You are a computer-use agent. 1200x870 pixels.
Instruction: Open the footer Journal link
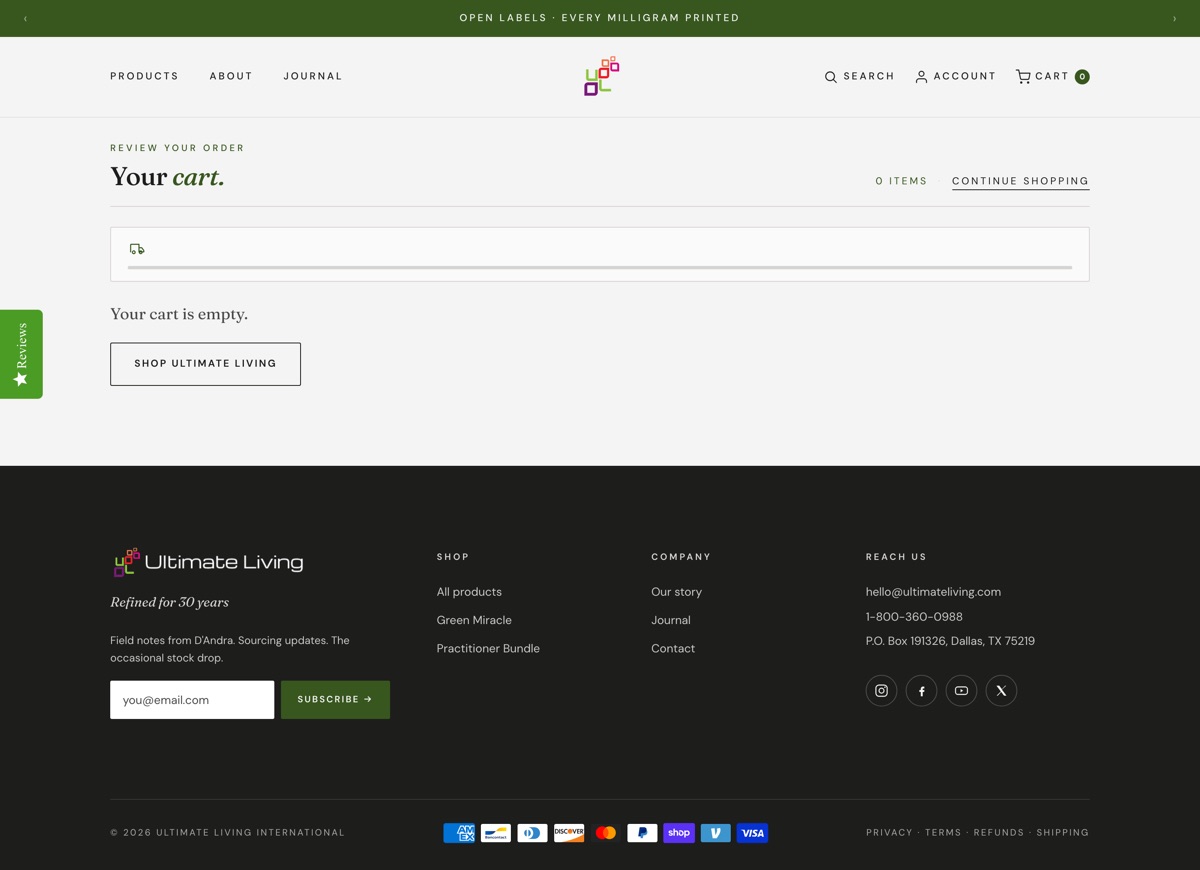671,620
